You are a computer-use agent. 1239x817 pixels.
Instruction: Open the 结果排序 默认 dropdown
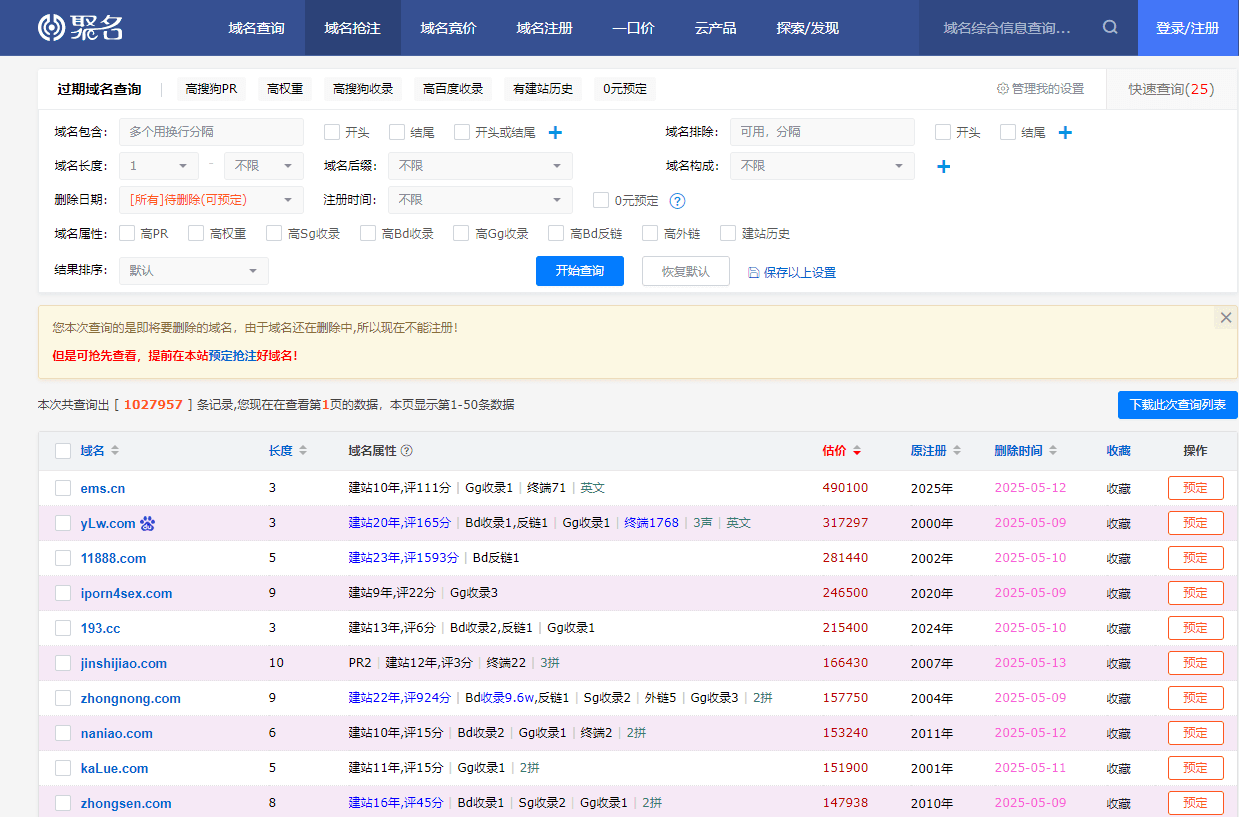(193, 270)
